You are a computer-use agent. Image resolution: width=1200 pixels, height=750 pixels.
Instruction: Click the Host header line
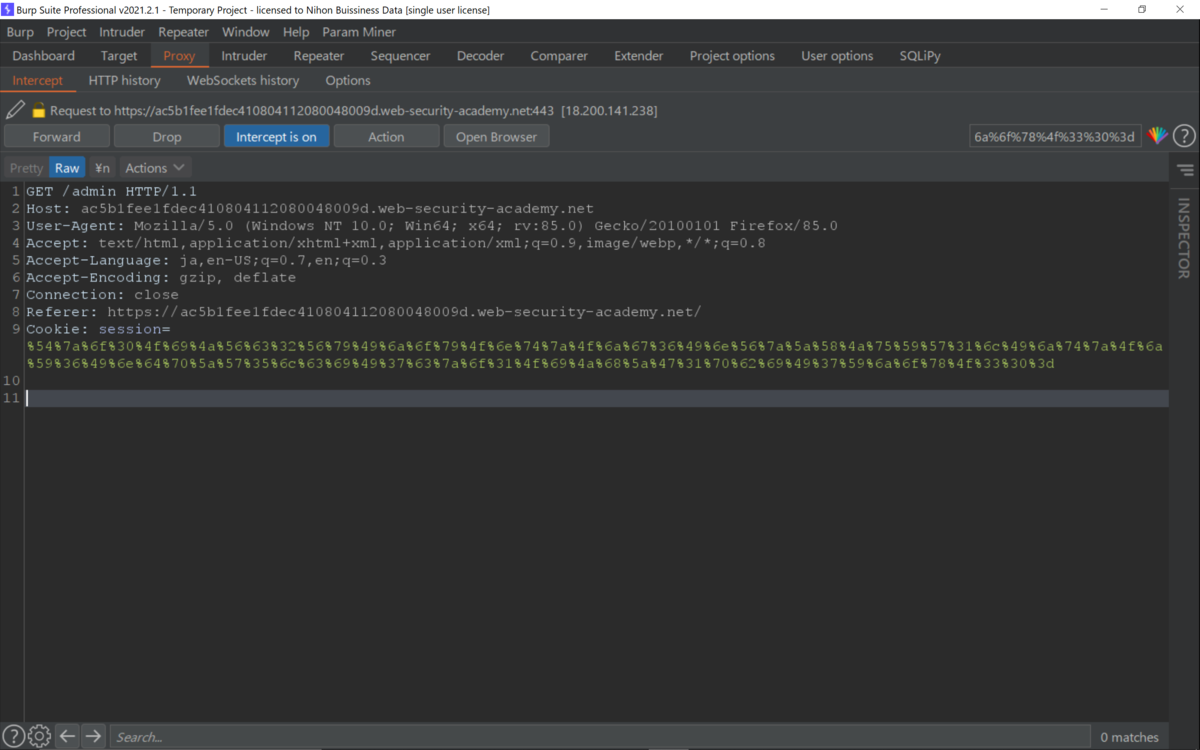pyautogui.click(x=310, y=208)
